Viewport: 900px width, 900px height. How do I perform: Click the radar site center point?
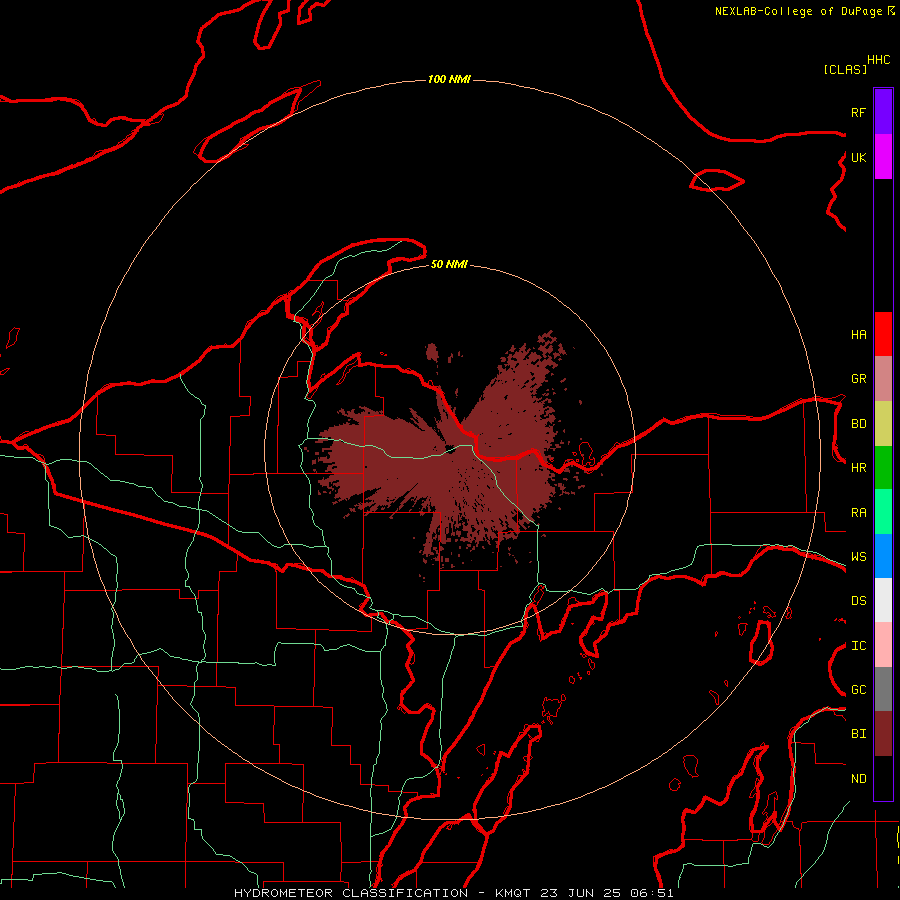[x=450, y=449]
